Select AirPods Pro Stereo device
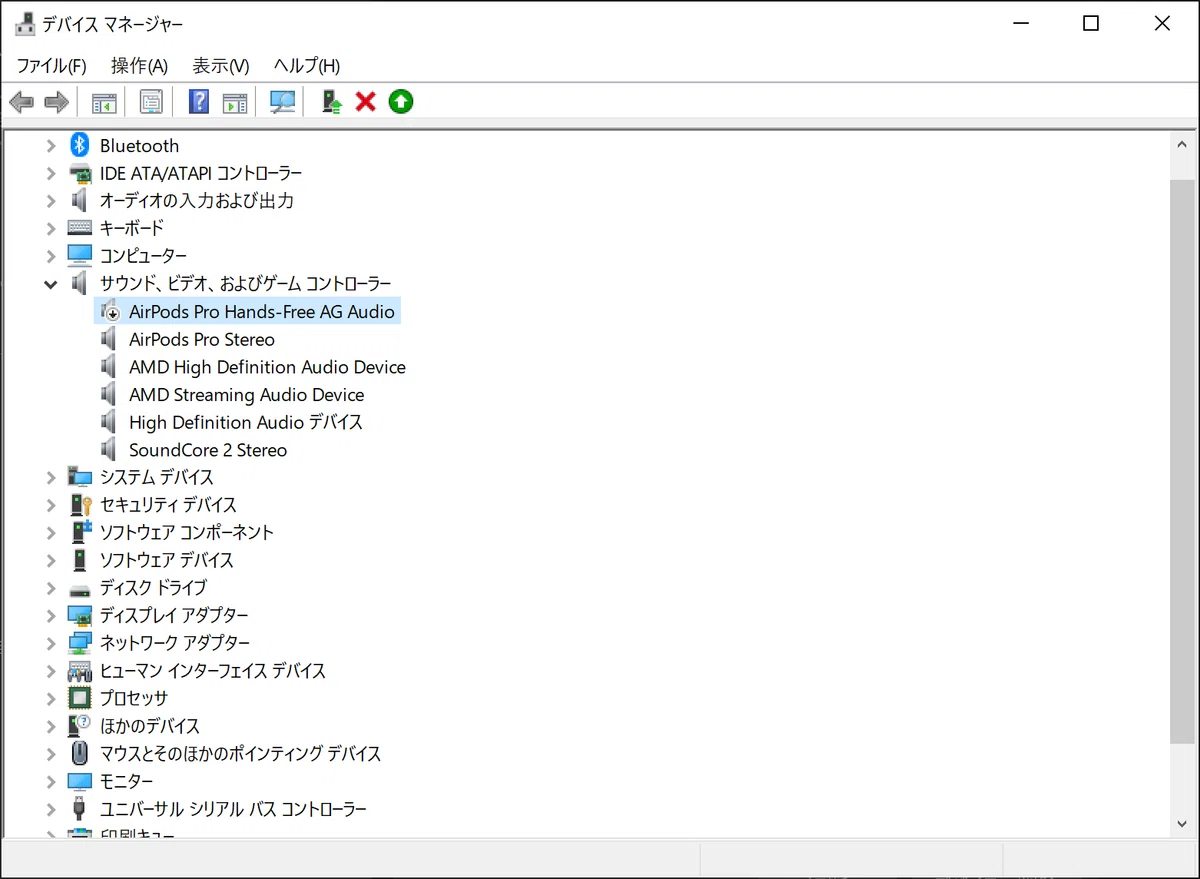The width and height of the screenshot is (1200, 879). click(x=202, y=339)
